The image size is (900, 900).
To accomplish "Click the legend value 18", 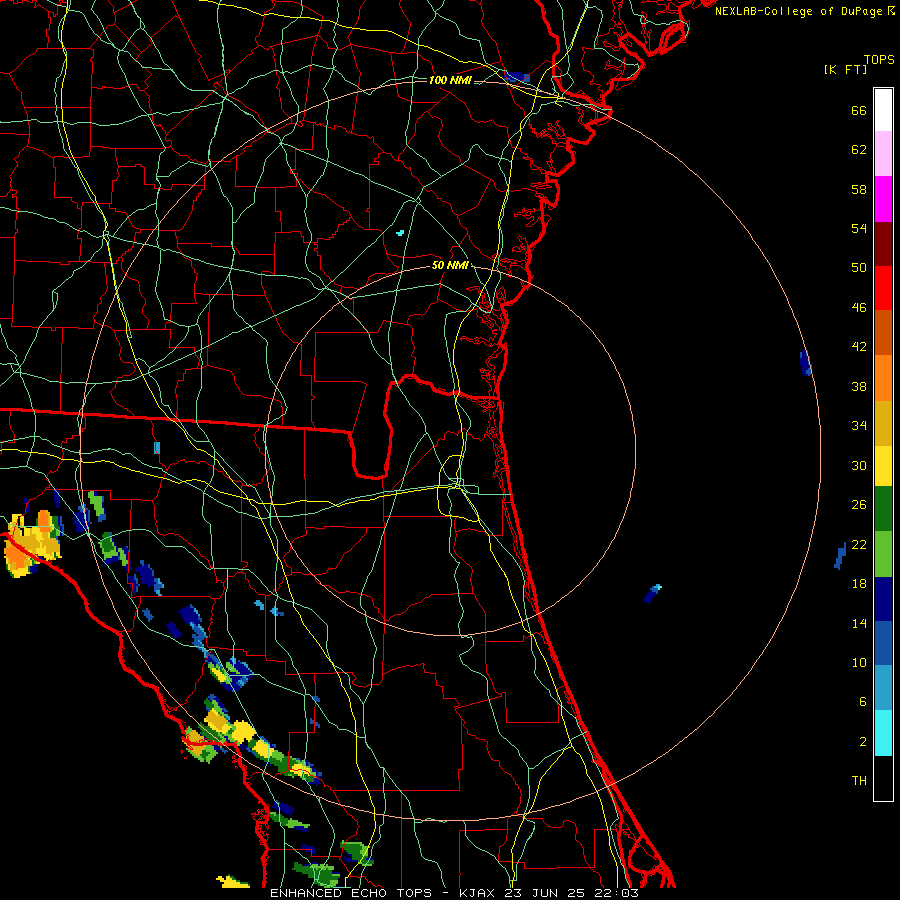I will (x=859, y=584).
